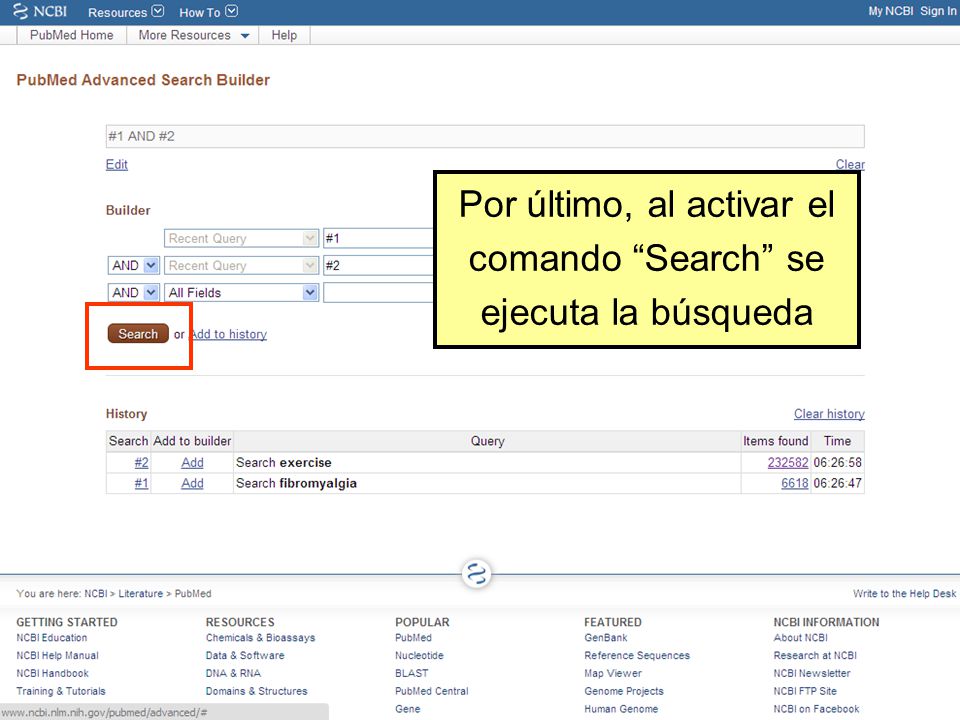Click builder field containing #1
Screen dimensions: 960x720
(378, 238)
